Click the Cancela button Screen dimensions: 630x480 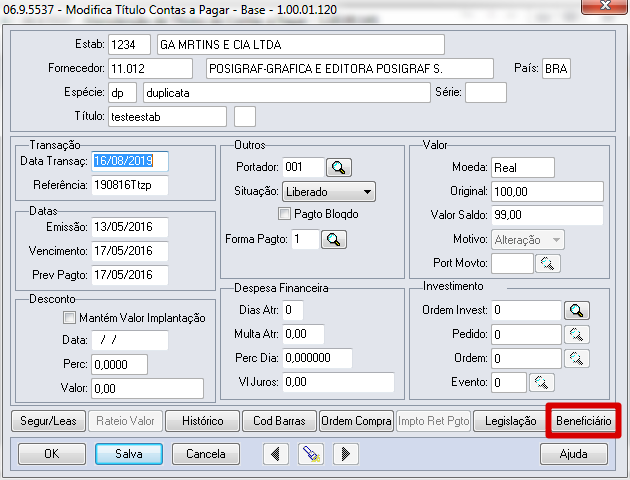pyautogui.click(x=206, y=454)
